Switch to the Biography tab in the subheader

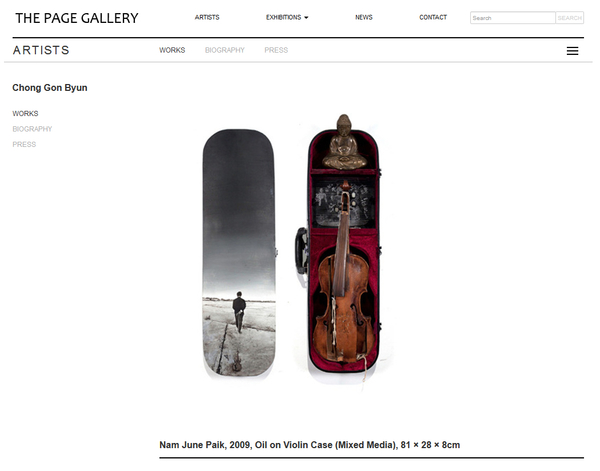tap(225, 50)
